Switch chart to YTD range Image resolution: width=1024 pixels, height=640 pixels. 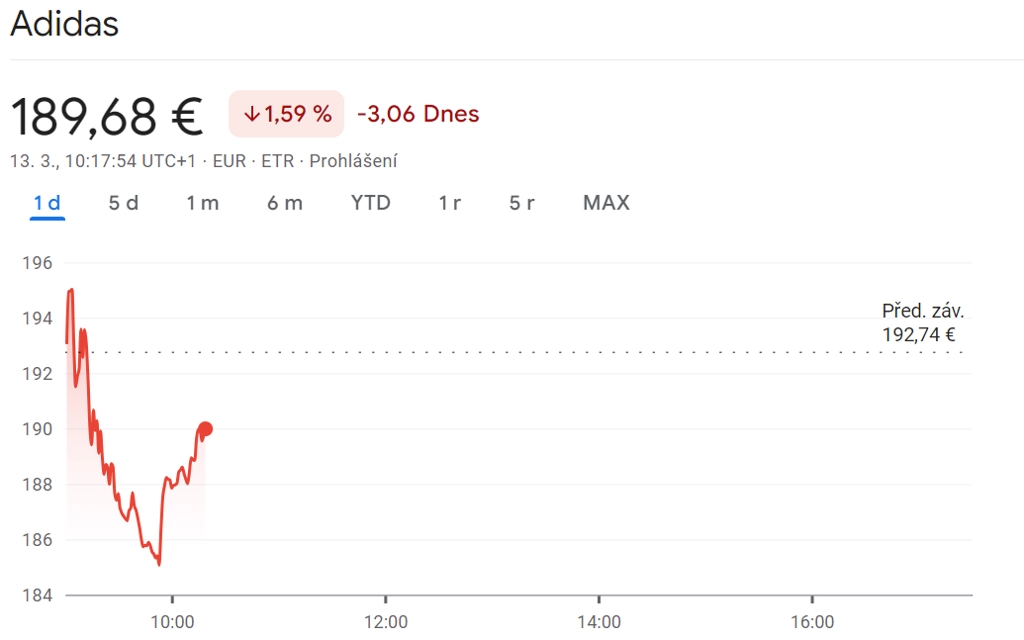(370, 203)
